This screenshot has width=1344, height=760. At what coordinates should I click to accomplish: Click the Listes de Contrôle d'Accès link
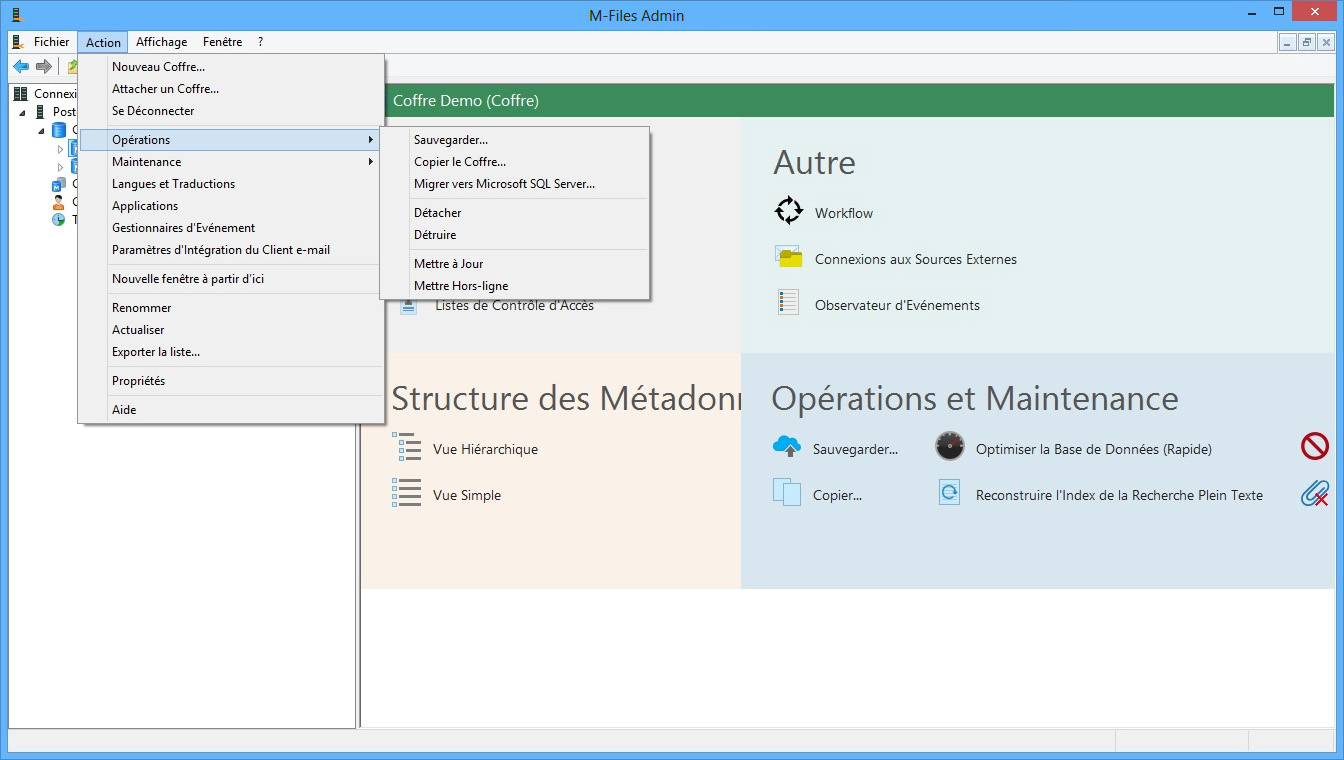[x=514, y=306]
